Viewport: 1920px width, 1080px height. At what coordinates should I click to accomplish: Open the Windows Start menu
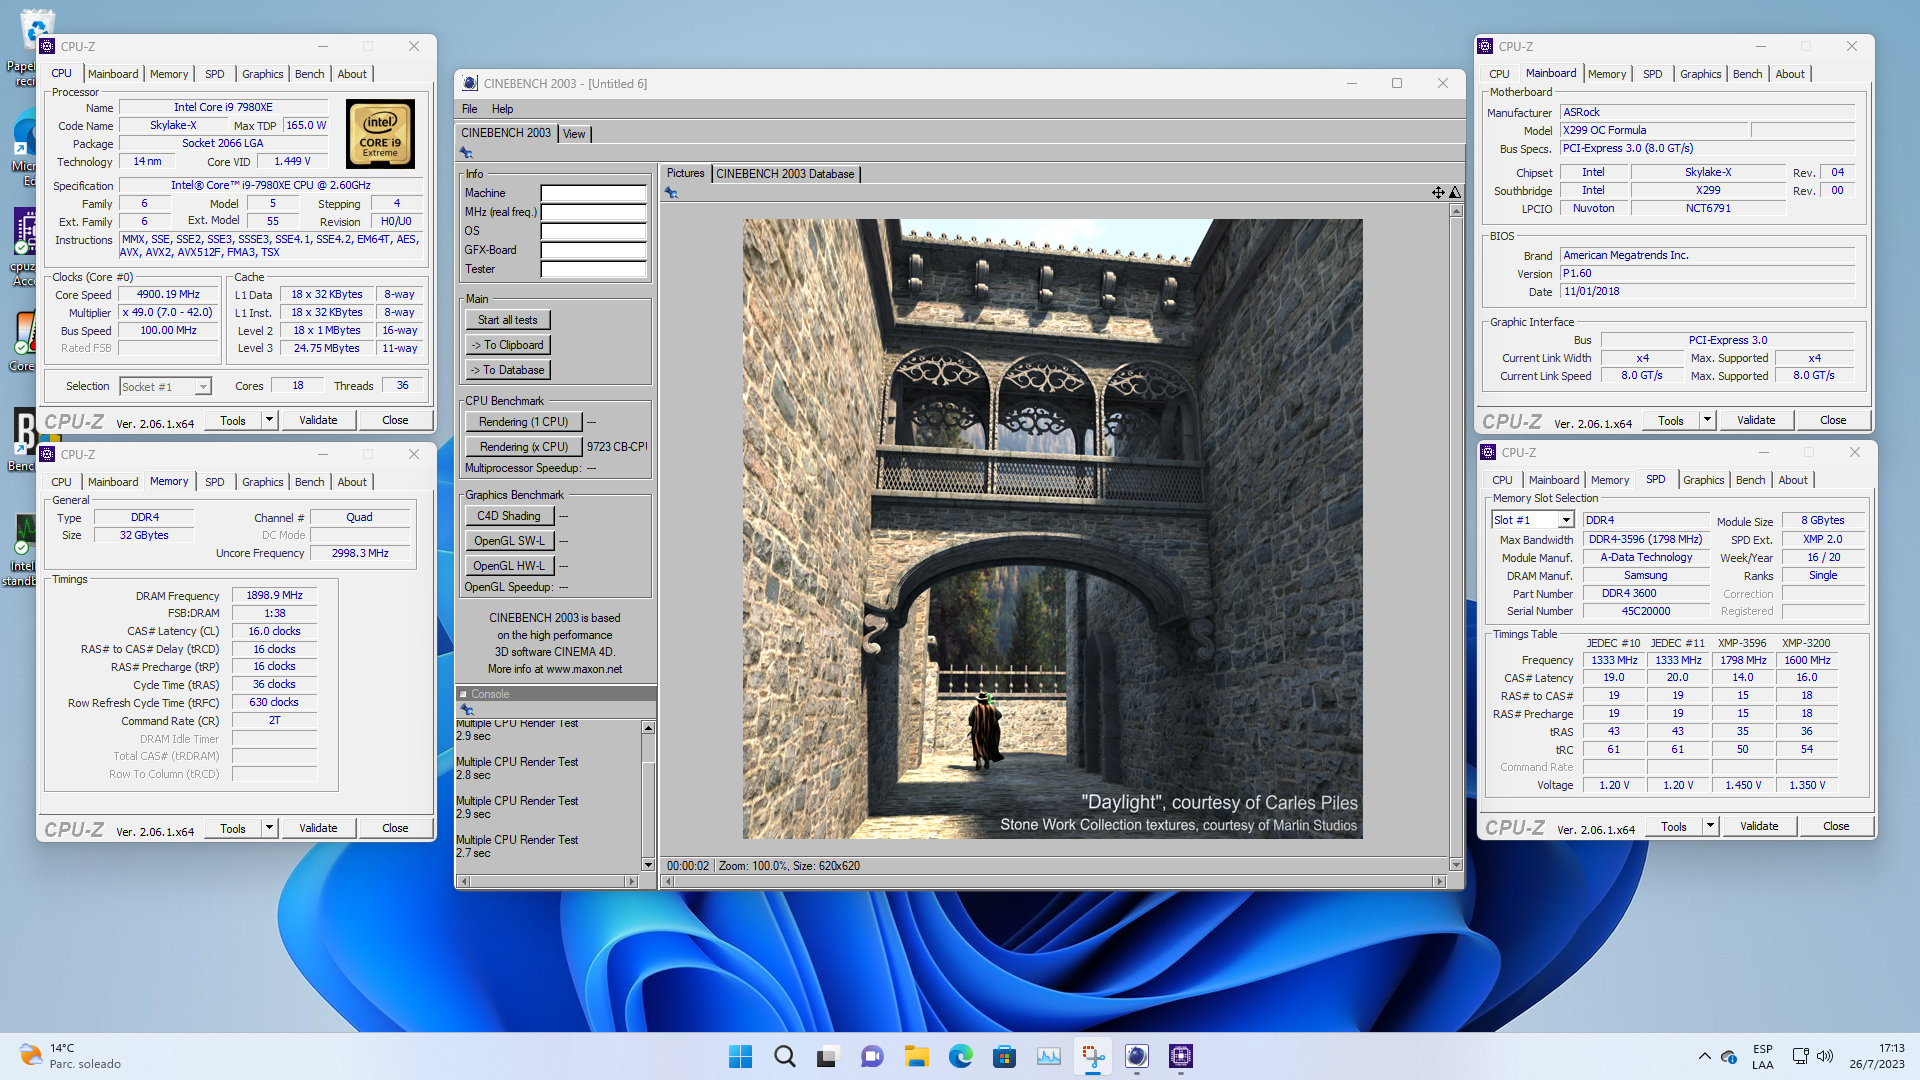pos(740,1056)
